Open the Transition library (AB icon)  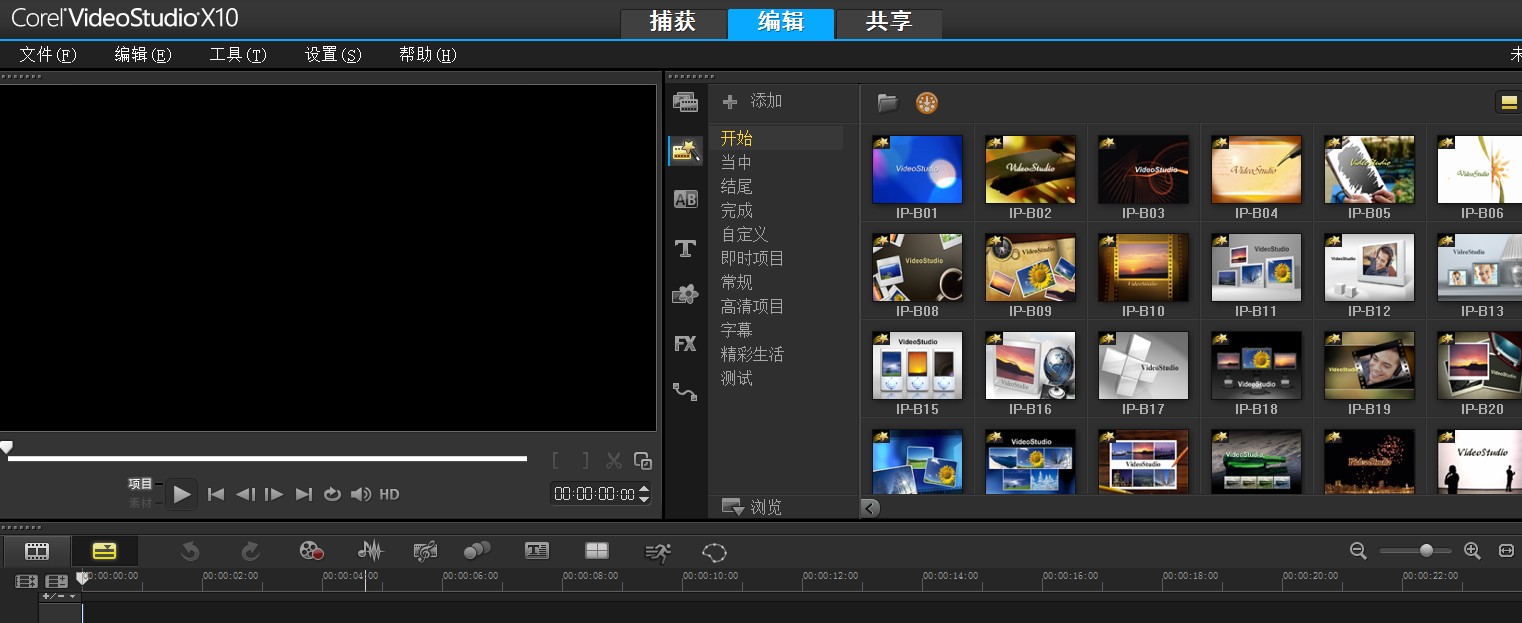[685, 199]
